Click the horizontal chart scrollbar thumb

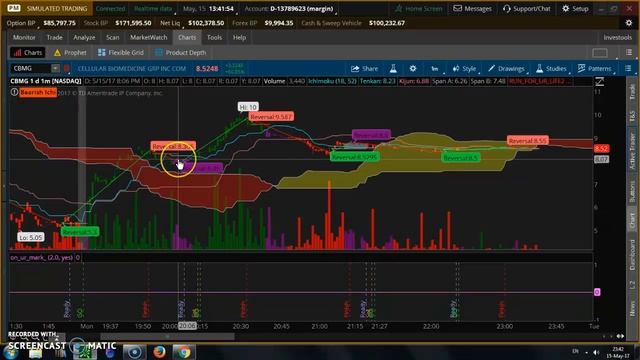tap(167, 336)
